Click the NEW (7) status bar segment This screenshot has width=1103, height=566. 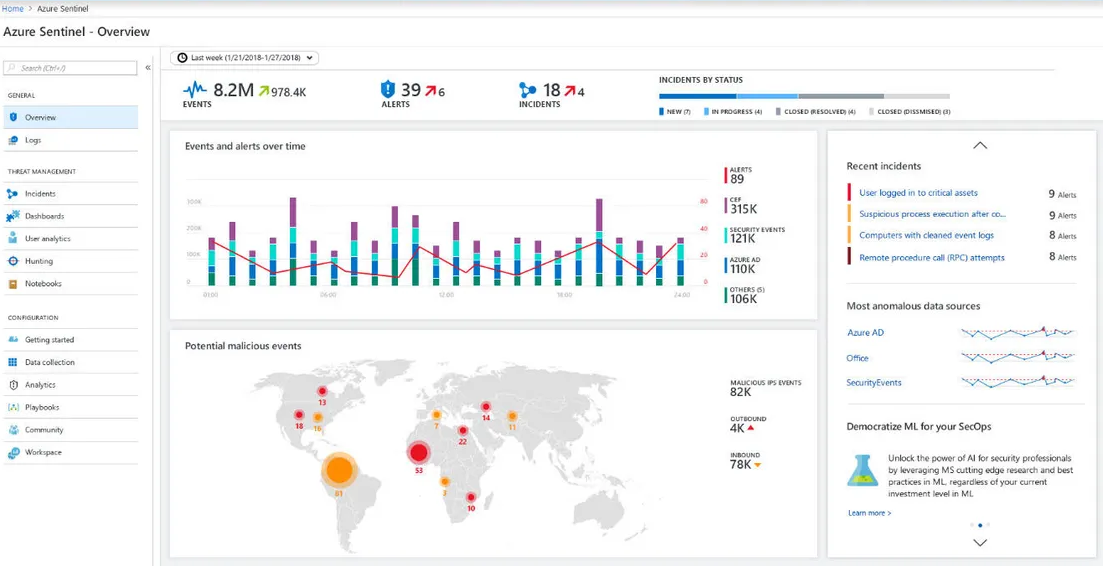[x=698, y=96]
